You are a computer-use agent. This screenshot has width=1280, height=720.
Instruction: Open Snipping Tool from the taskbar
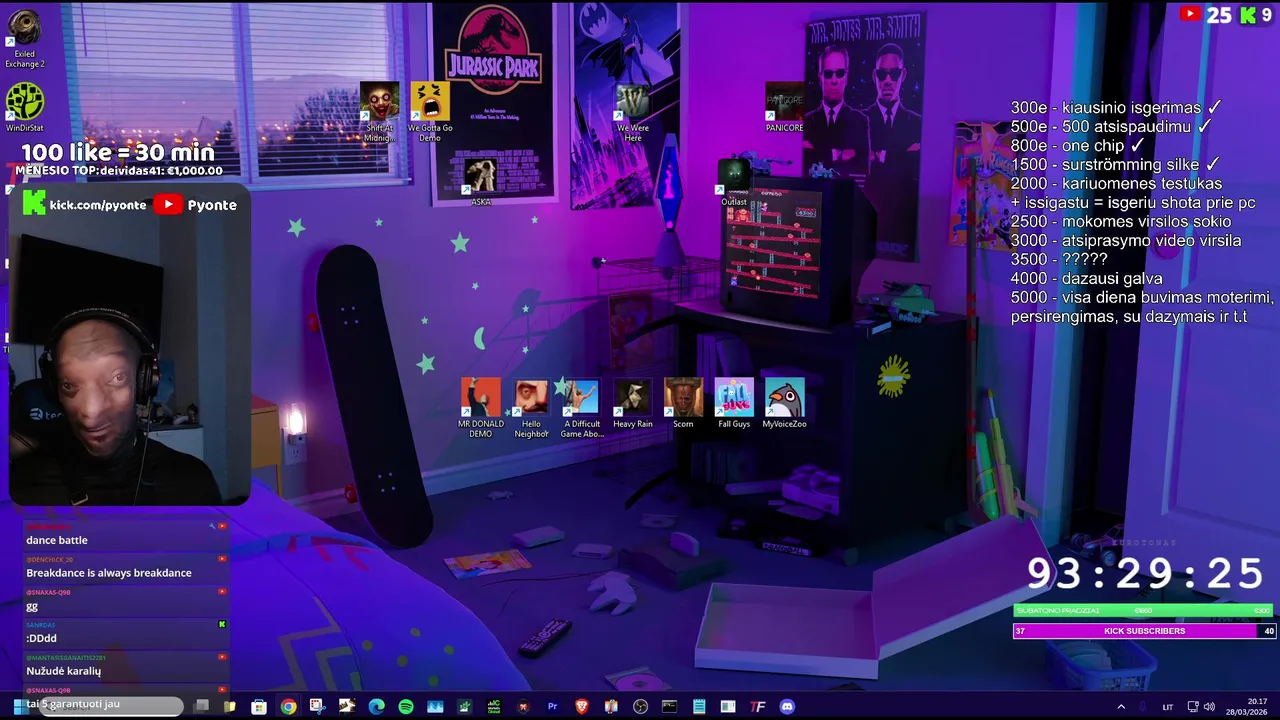pos(317,706)
